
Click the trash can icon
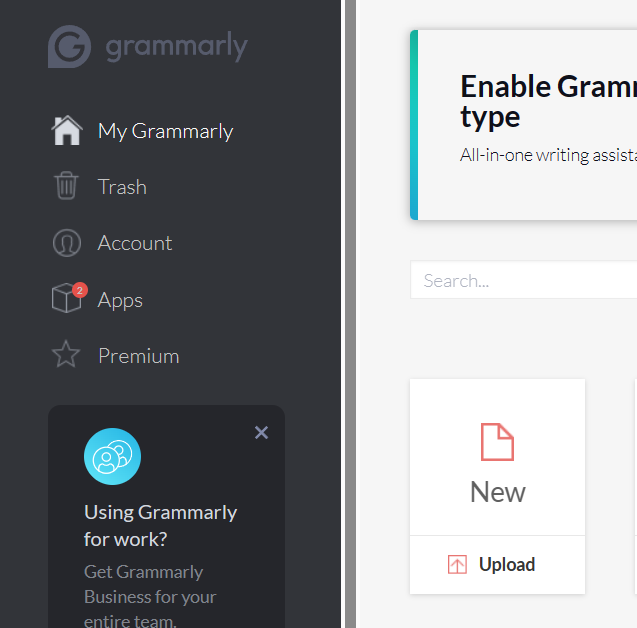pyautogui.click(x=66, y=186)
